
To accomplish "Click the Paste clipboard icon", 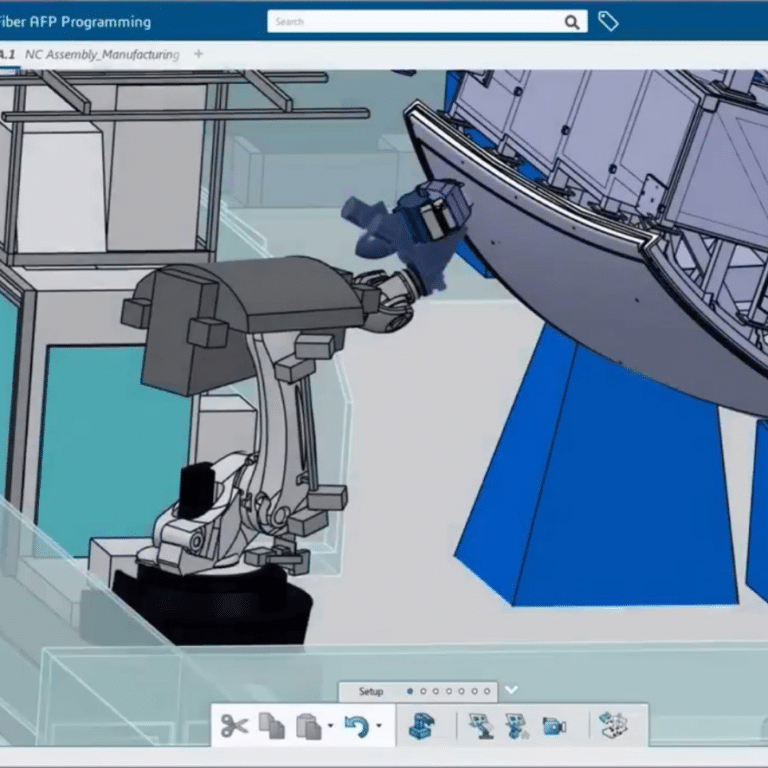I will 308,726.
